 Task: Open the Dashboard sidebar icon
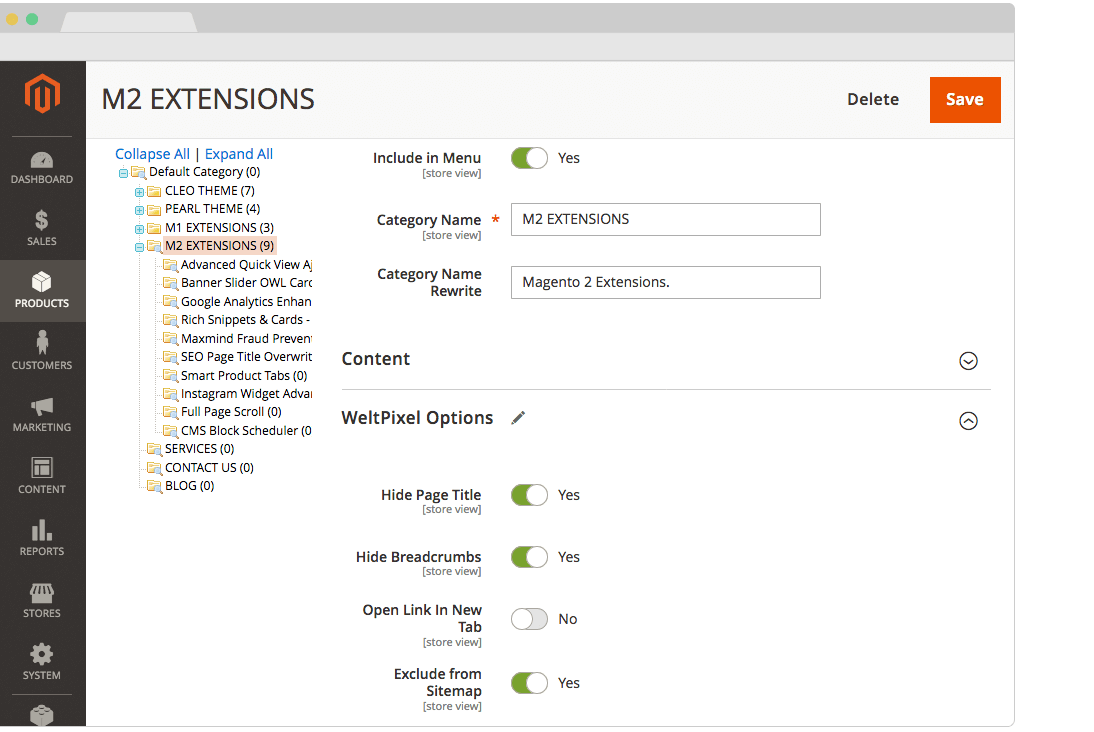42,160
